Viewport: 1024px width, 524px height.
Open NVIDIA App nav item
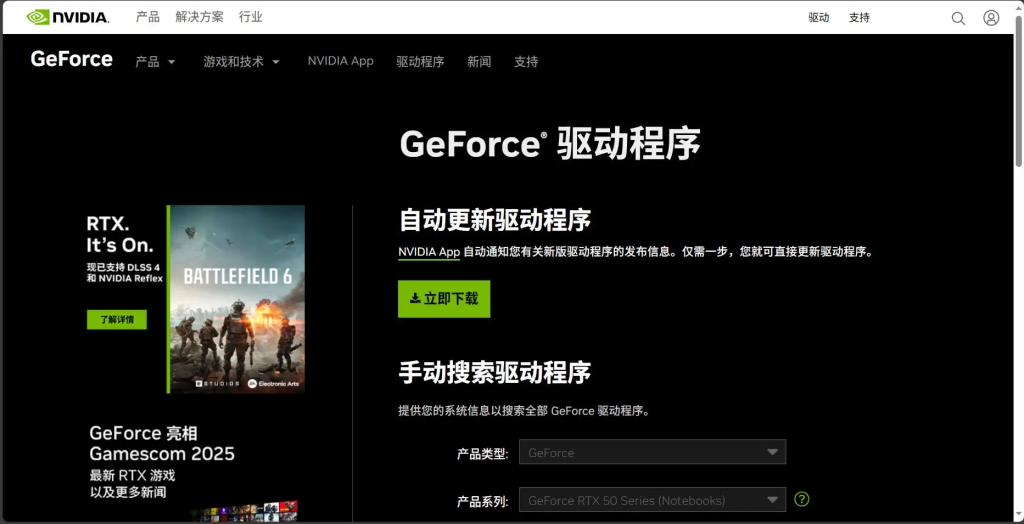tap(340, 61)
